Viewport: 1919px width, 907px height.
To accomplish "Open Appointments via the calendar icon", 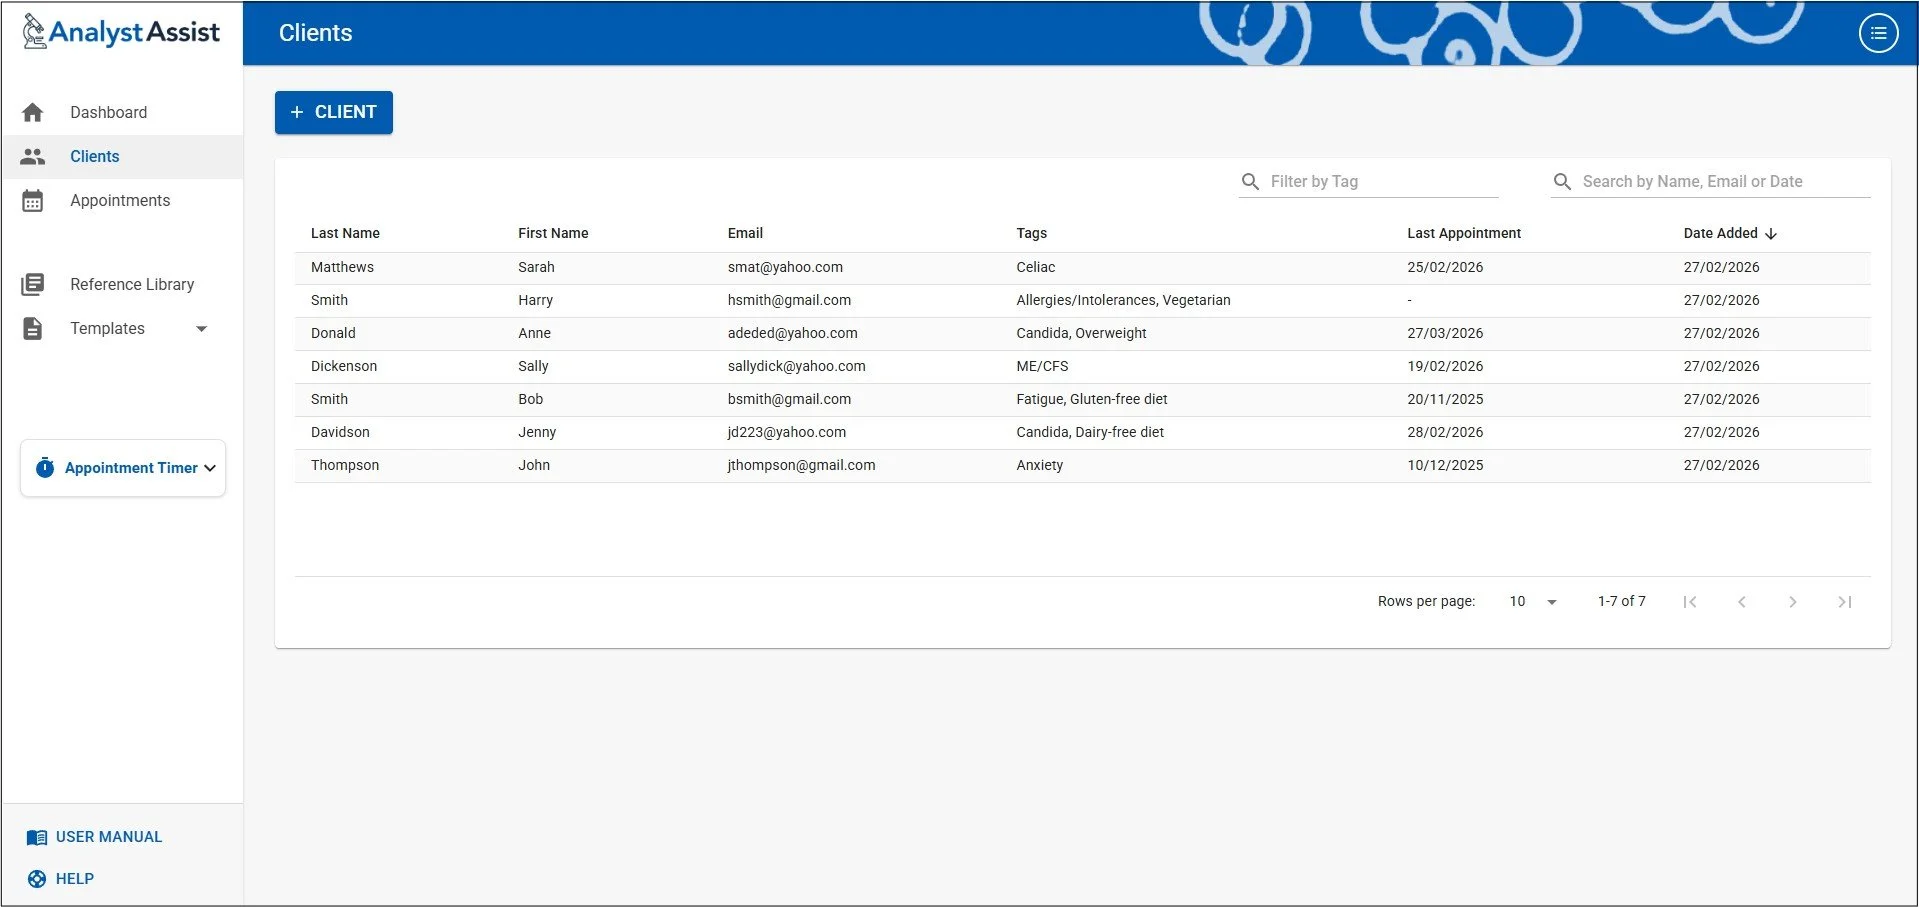I will (x=33, y=200).
